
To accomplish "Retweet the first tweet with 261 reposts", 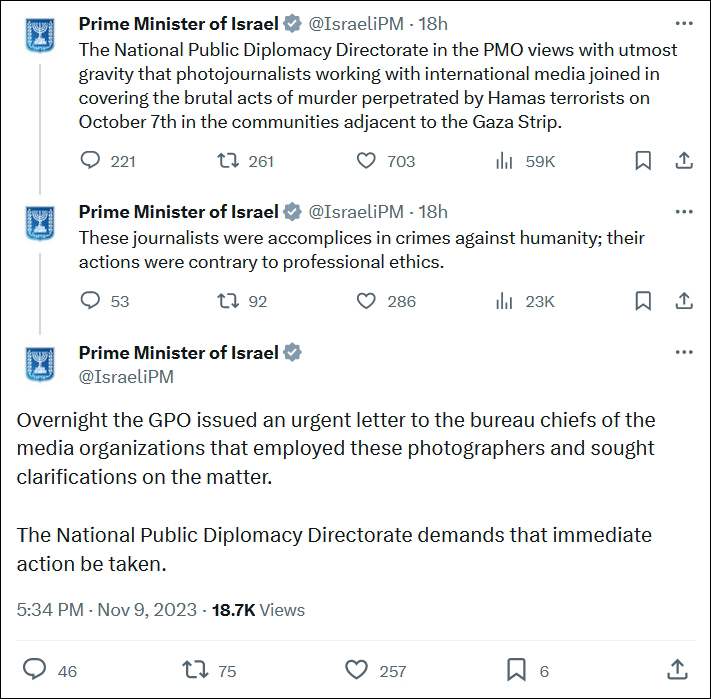I will click(227, 161).
